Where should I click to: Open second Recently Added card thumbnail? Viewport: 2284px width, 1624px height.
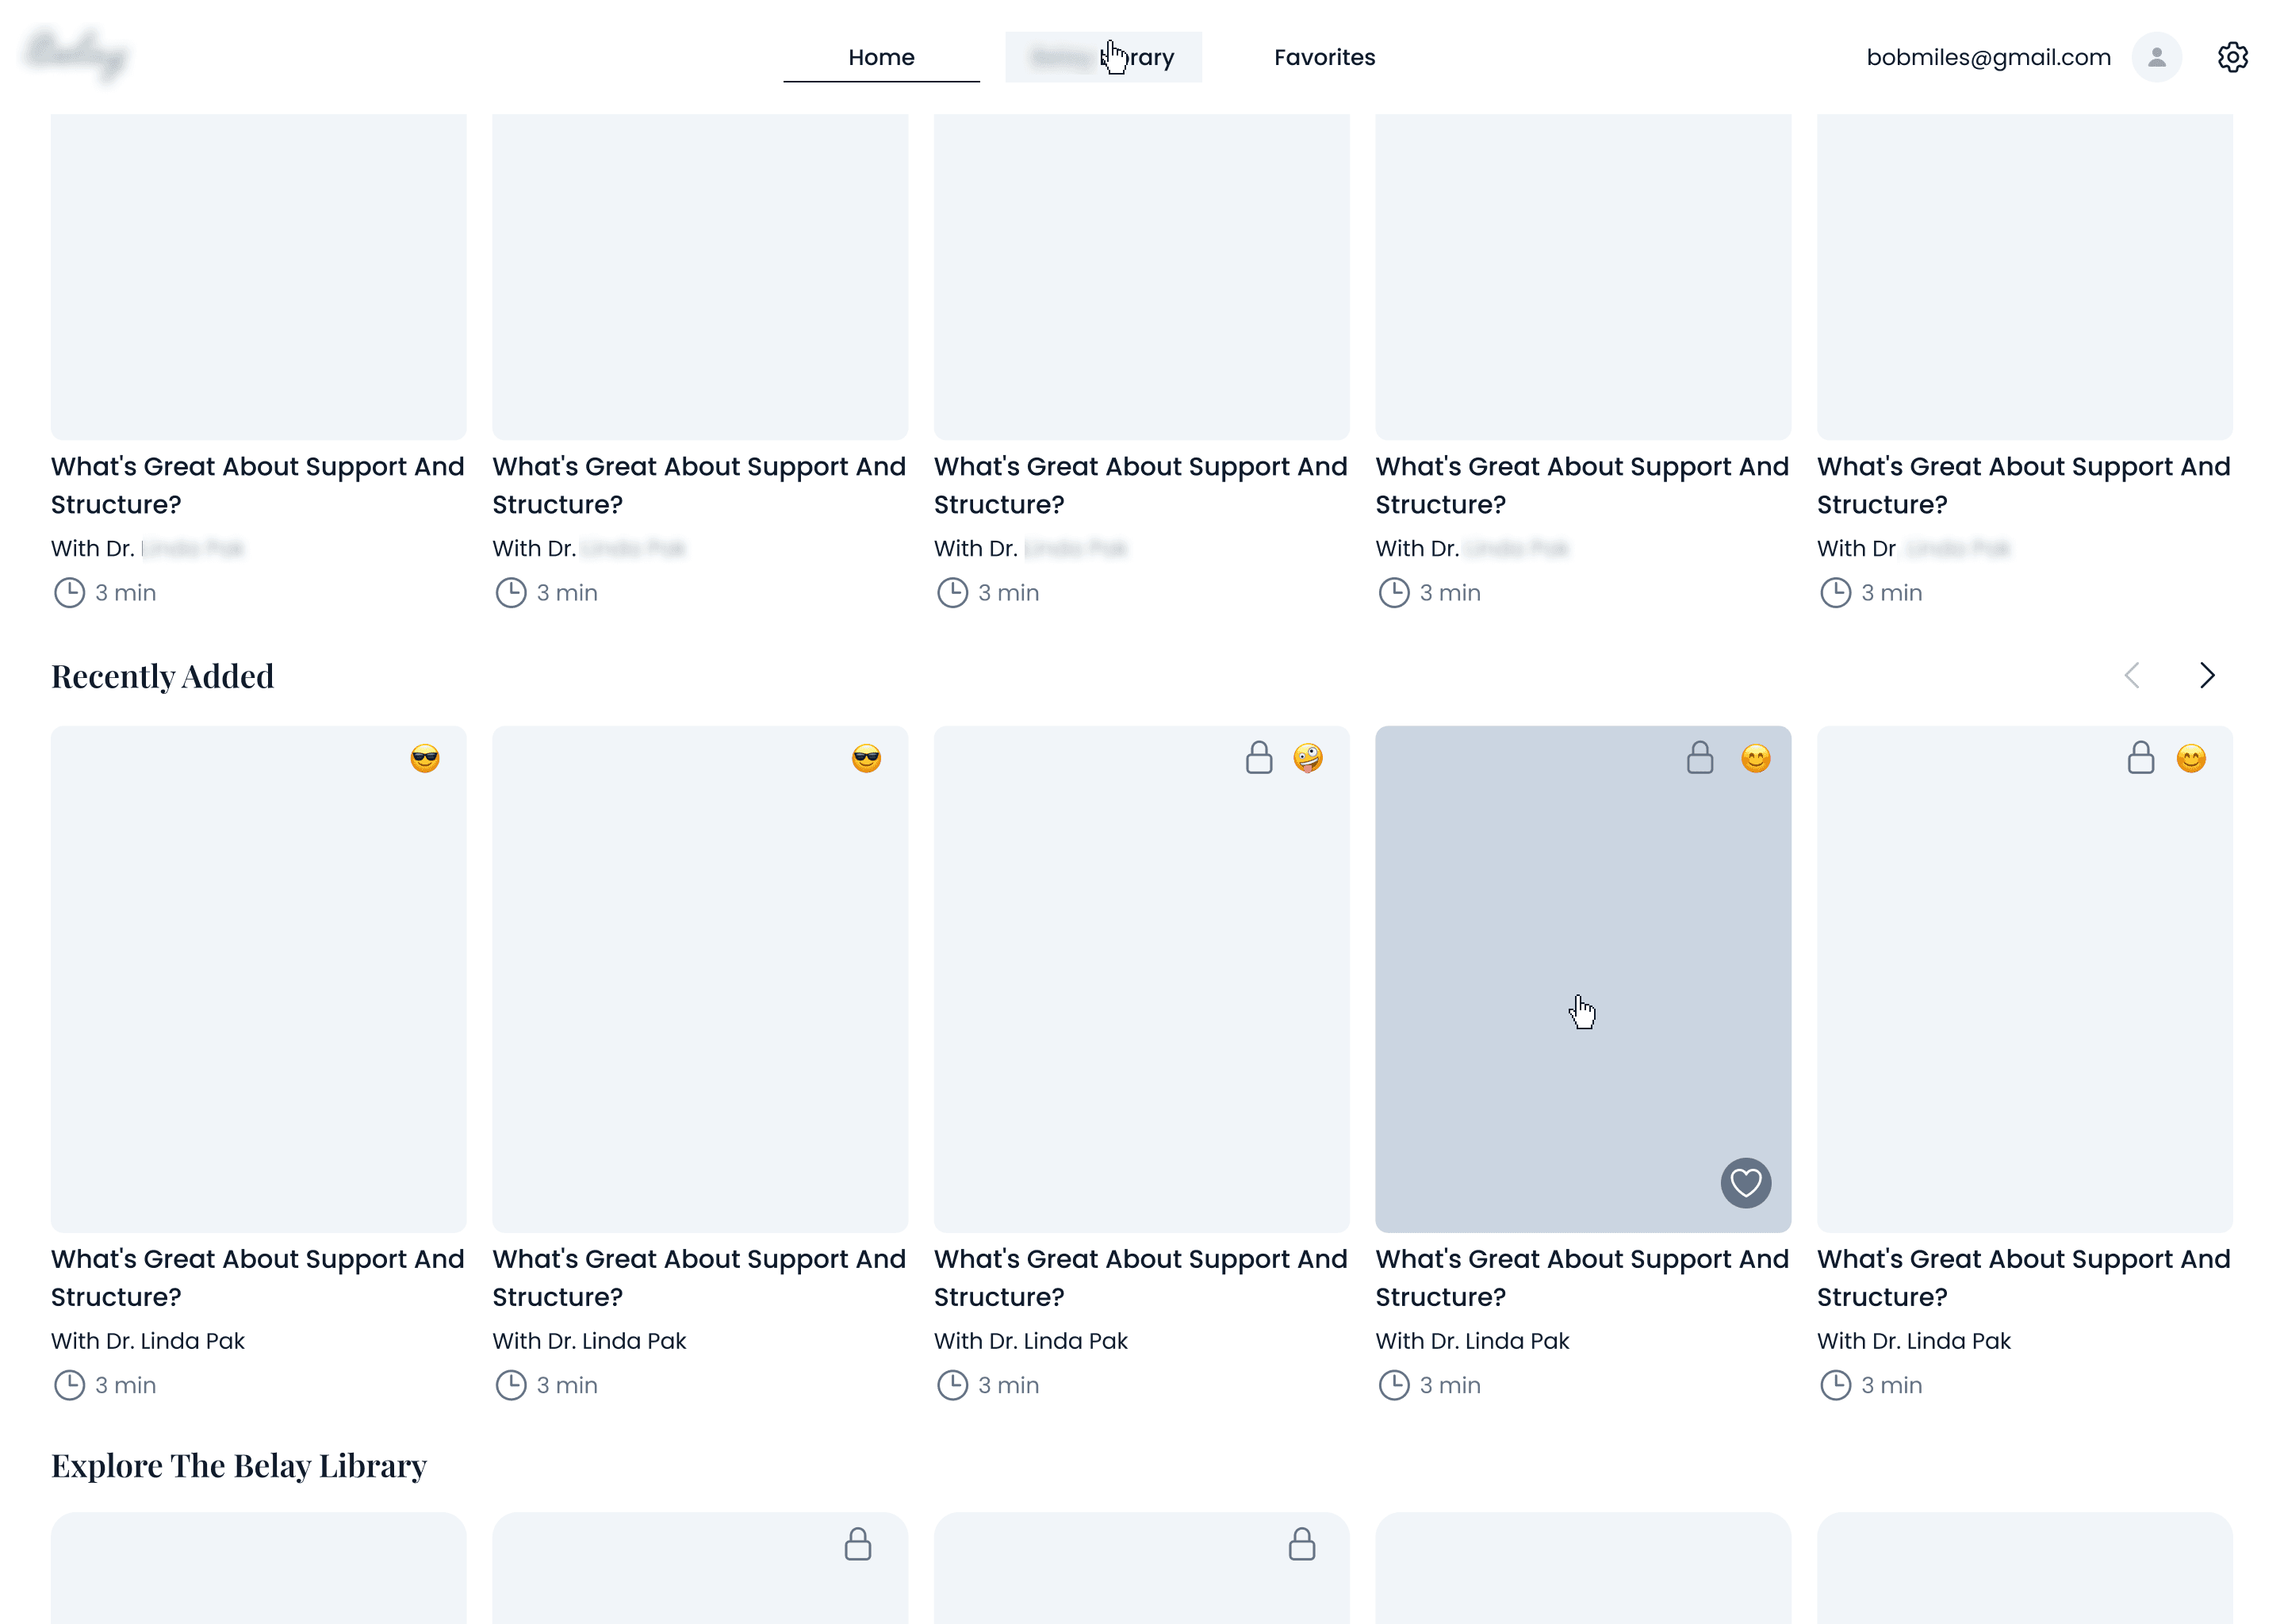click(x=700, y=978)
